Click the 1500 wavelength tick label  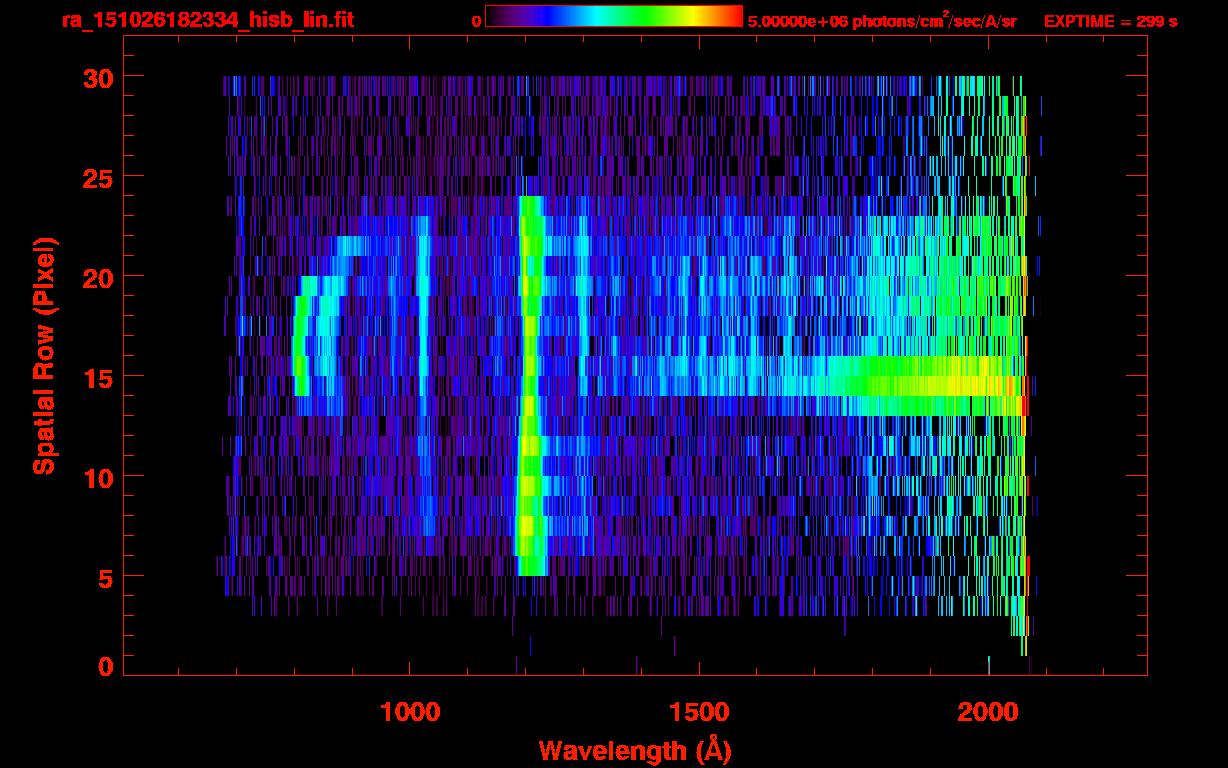pyautogui.click(x=699, y=711)
